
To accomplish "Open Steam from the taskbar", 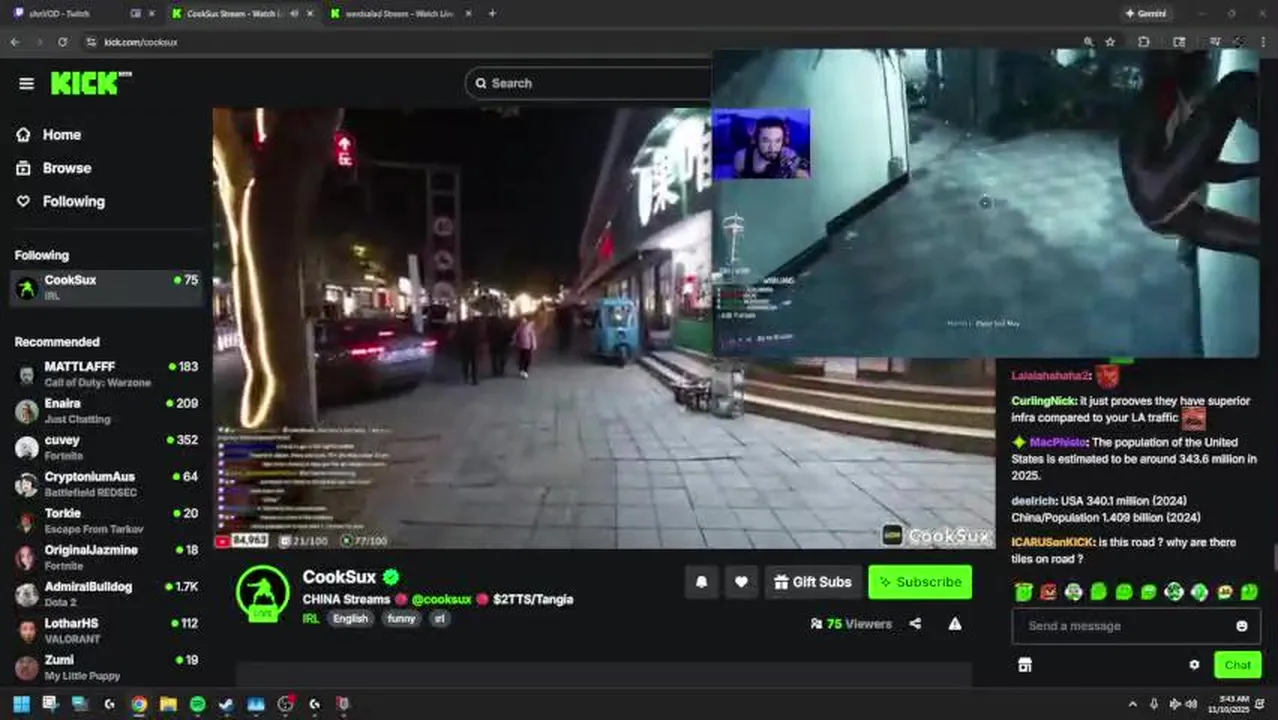I will tap(226, 704).
